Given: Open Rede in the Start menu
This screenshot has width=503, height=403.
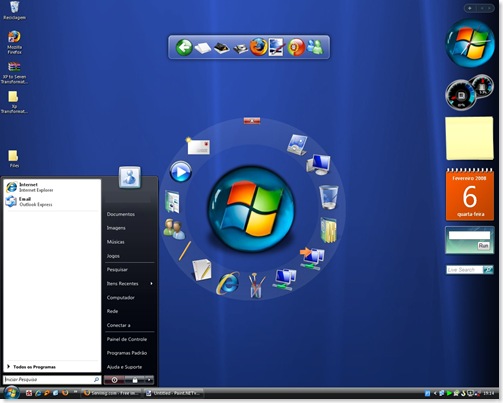Looking at the screenshot, I should pos(112,311).
